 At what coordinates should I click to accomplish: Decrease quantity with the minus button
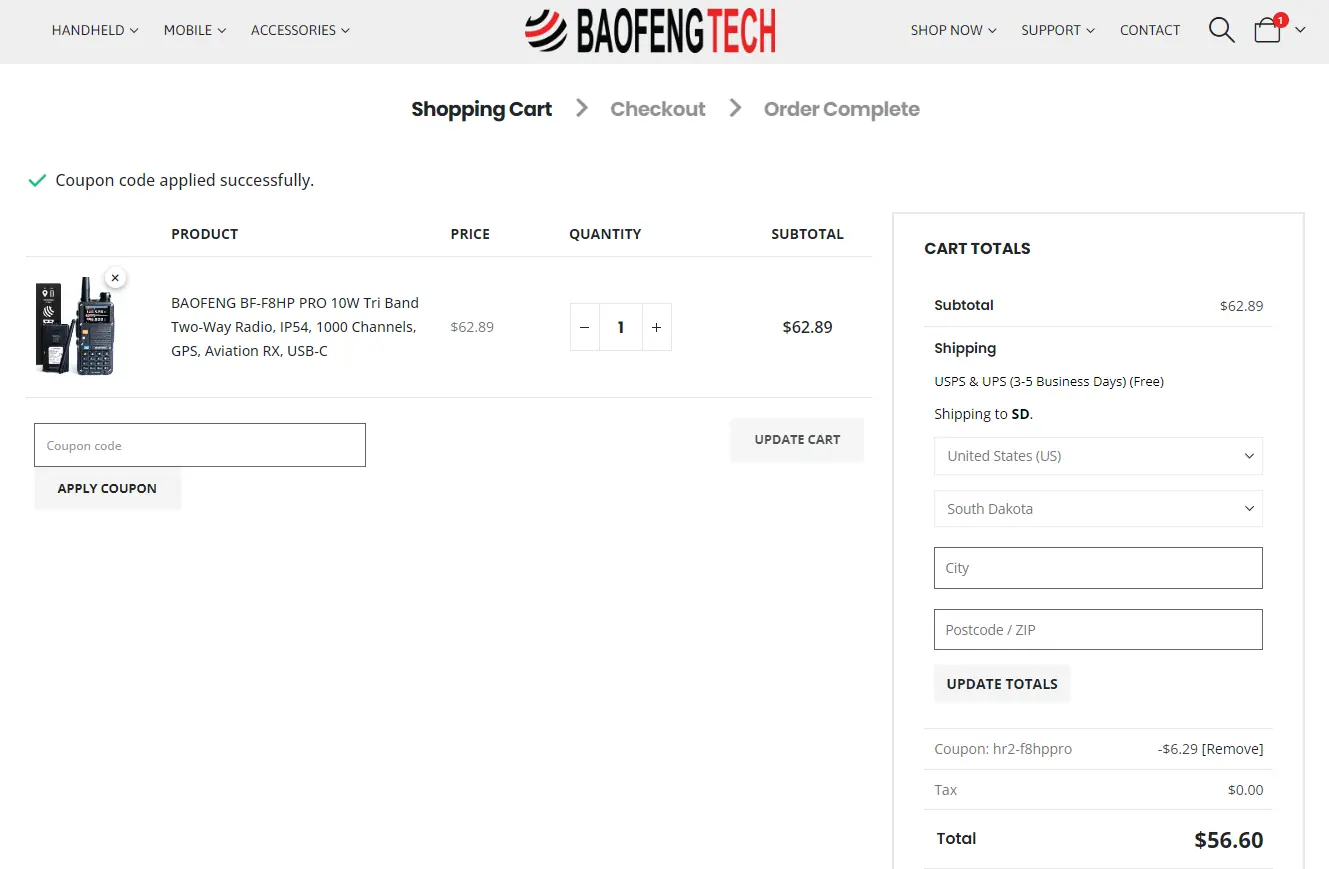[x=585, y=327]
